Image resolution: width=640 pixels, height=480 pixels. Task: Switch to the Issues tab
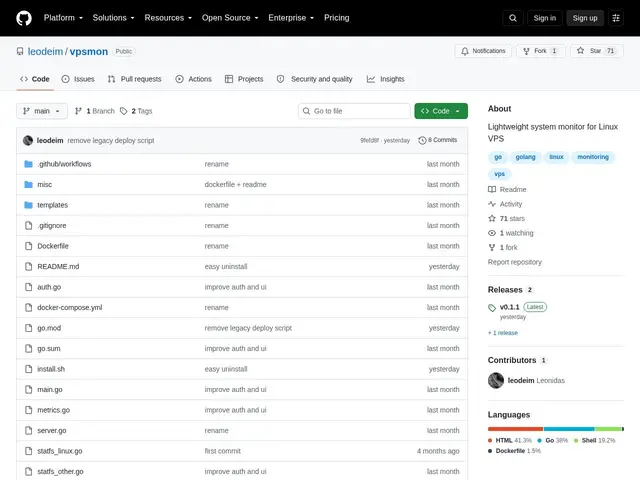pyautogui.click(x=78, y=79)
